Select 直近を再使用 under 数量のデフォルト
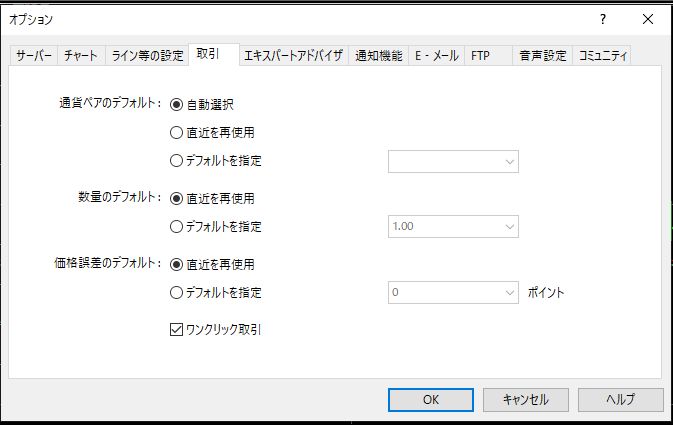 177,198
